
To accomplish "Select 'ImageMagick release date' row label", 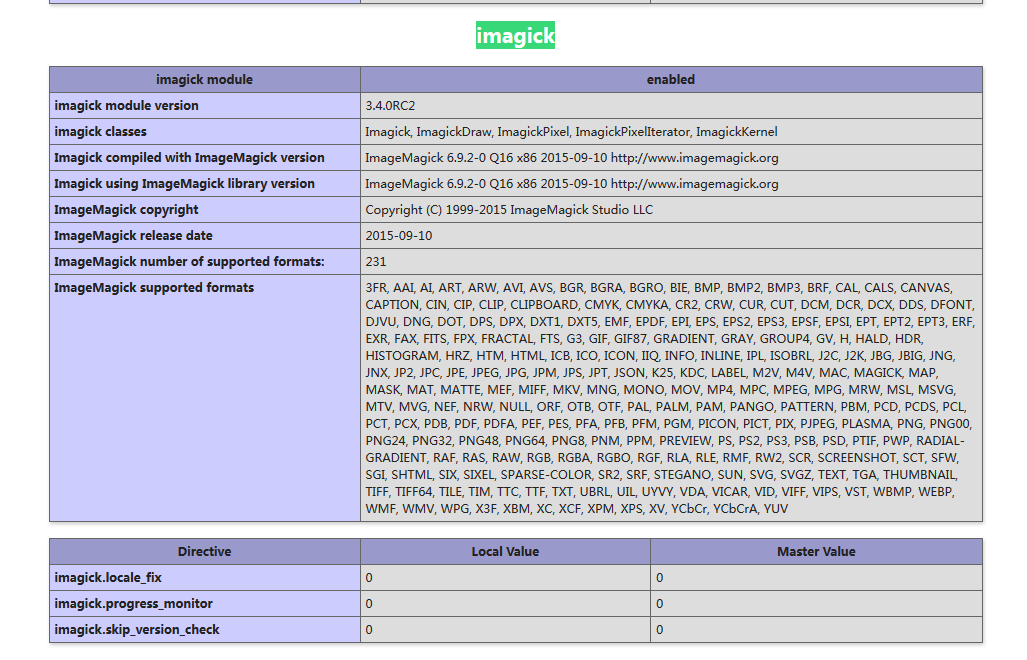I will 204,236.
